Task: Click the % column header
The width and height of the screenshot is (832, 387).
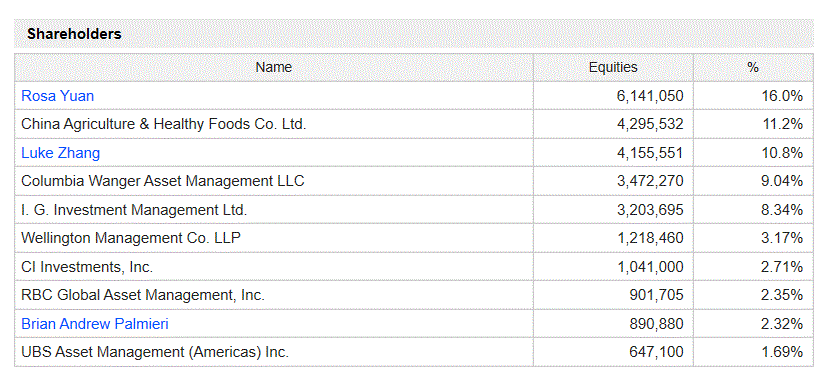Action: pos(753,67)
